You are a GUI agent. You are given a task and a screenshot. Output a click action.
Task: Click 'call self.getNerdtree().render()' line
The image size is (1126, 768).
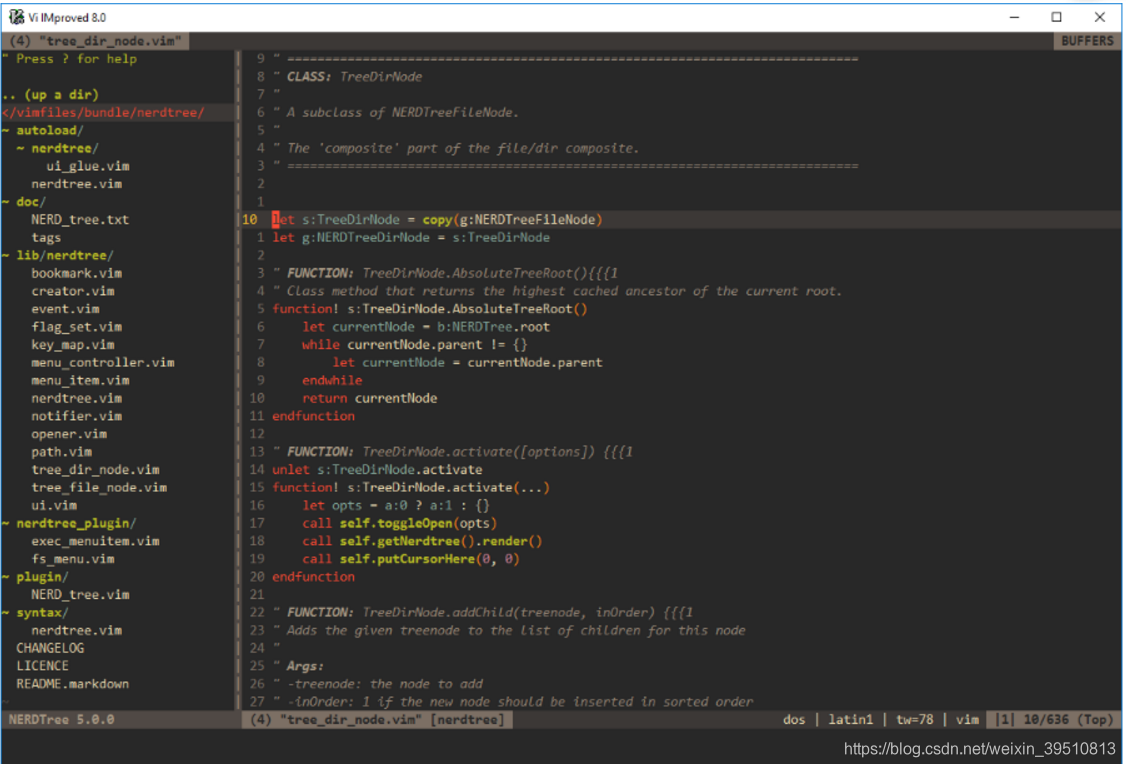click(422, 541)
